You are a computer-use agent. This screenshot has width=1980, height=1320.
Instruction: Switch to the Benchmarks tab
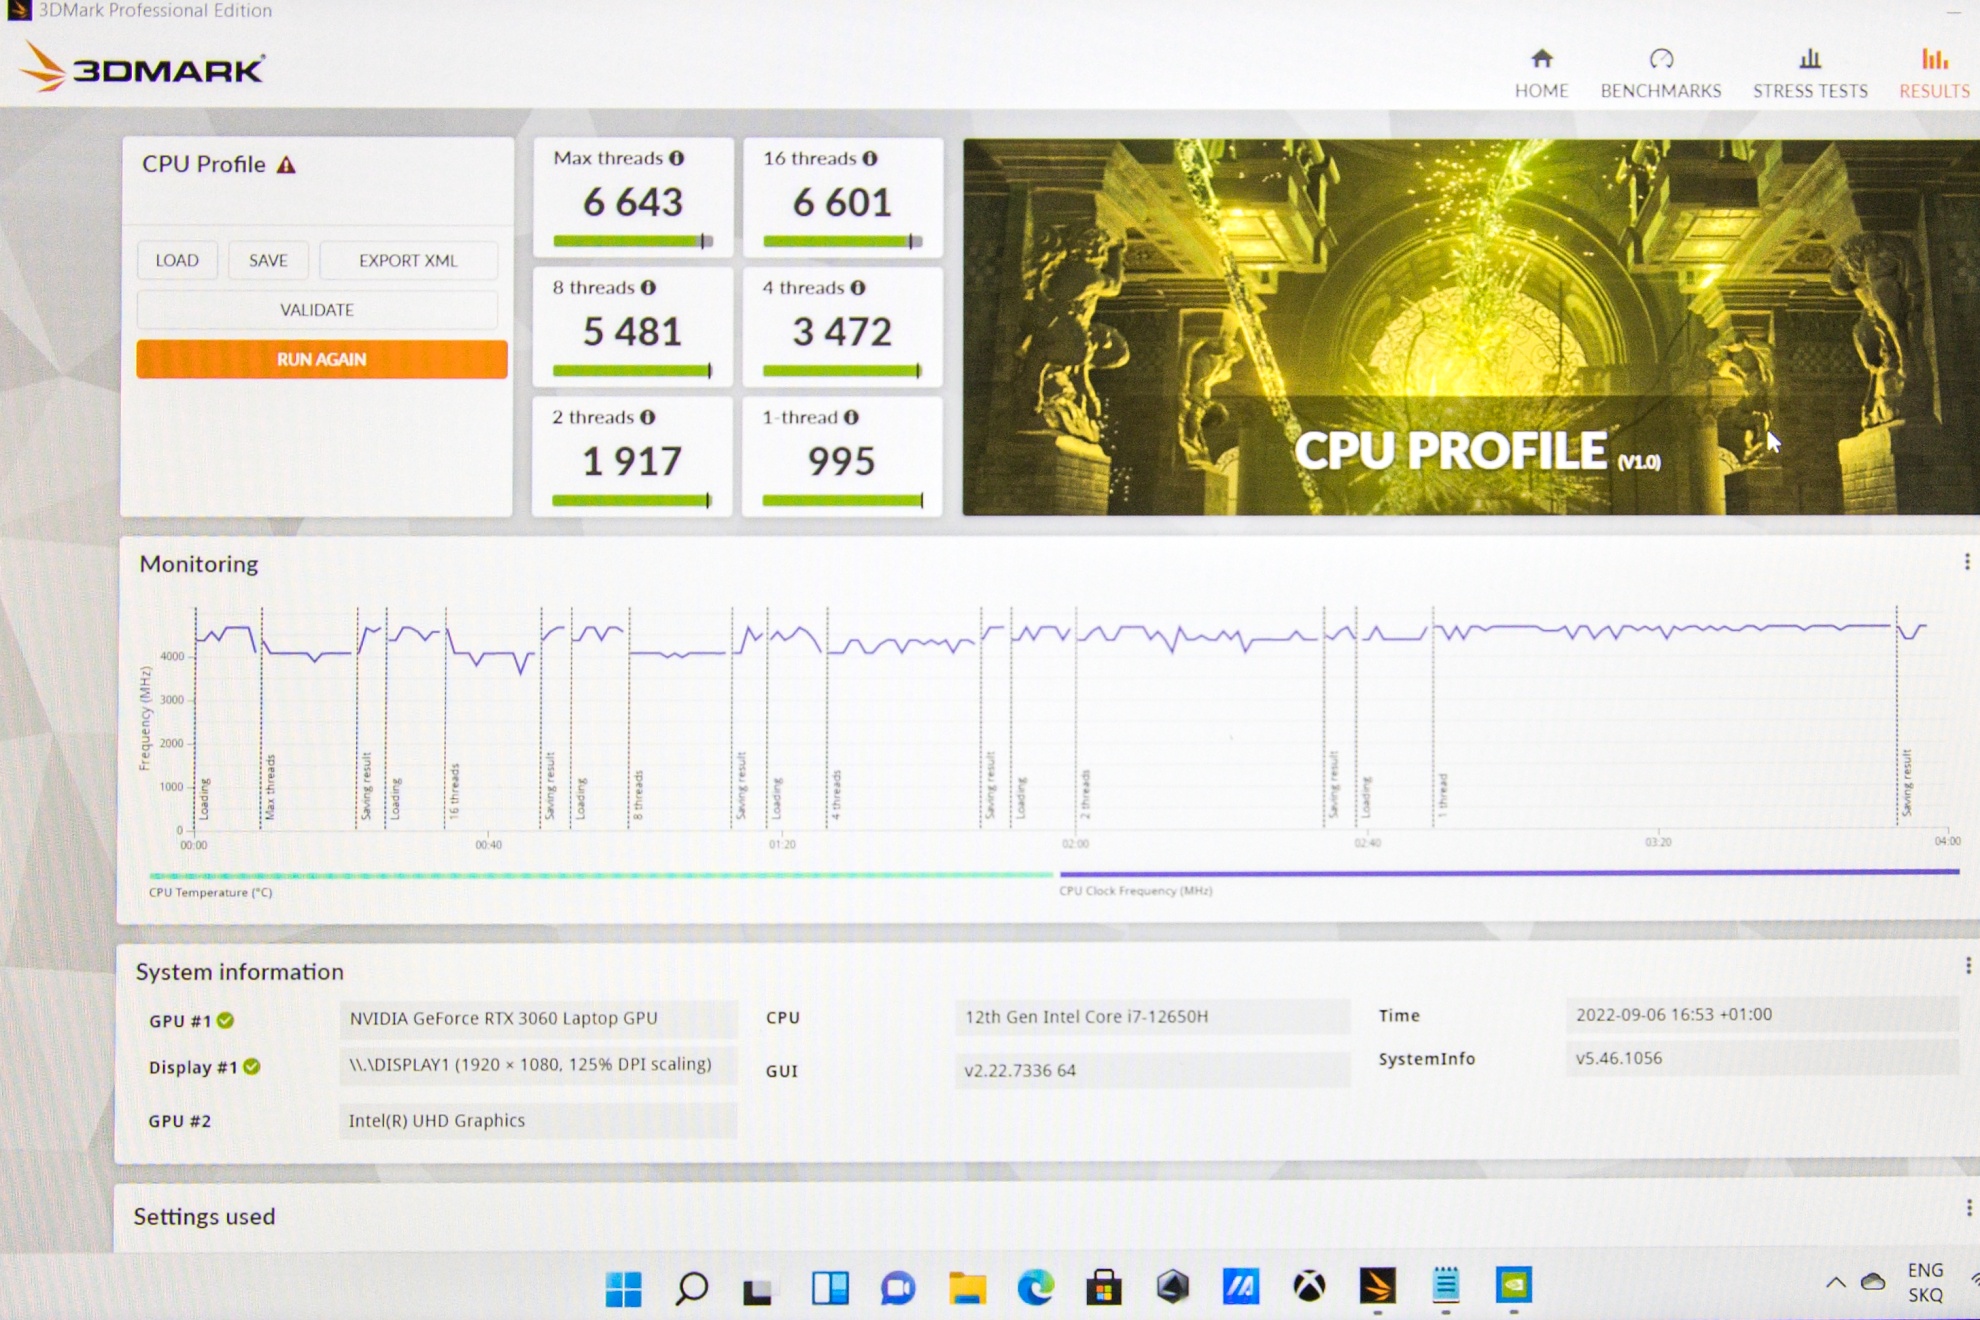click(x=1660, y=74)
